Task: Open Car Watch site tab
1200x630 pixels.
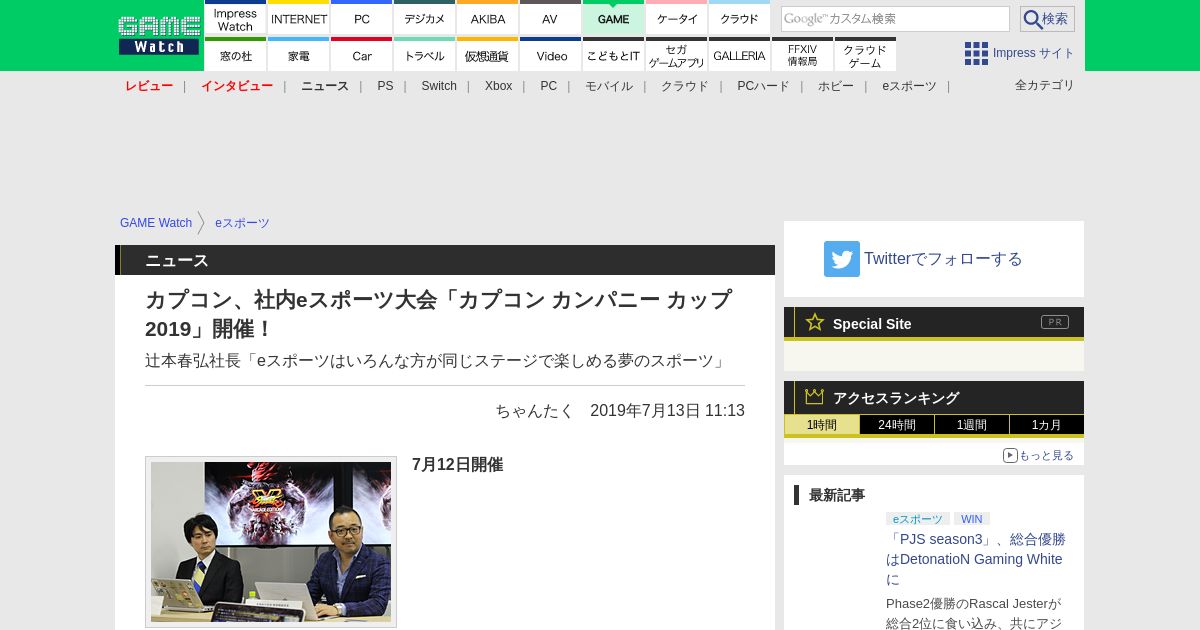Action: [361, 54]
